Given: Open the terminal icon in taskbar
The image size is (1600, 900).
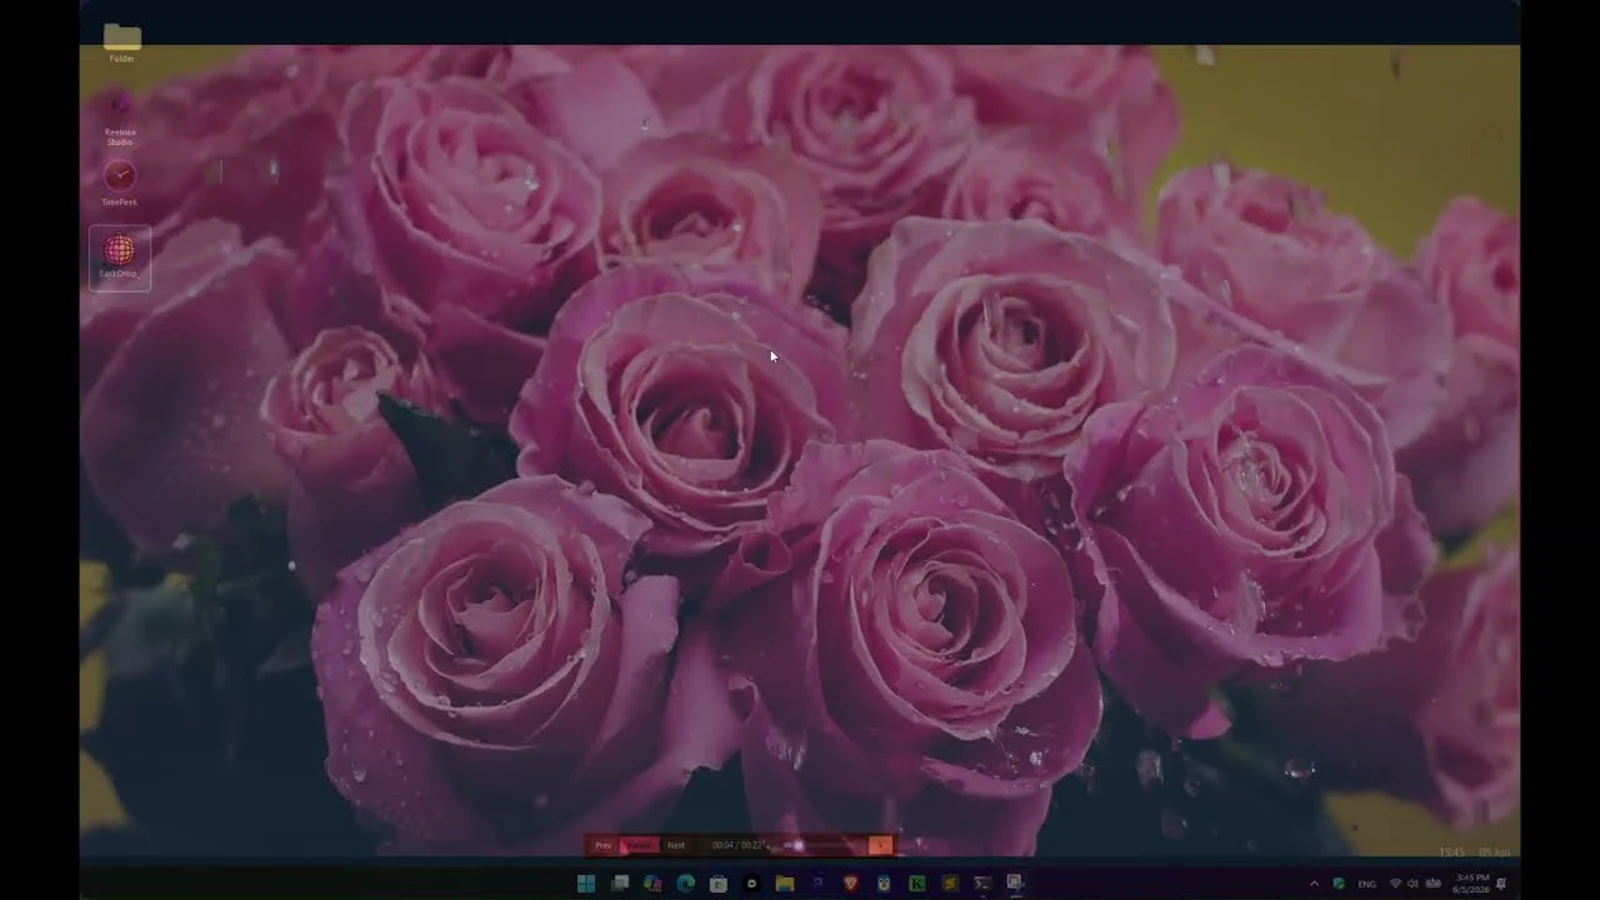Looking at the screenshot, I should 983,883.
